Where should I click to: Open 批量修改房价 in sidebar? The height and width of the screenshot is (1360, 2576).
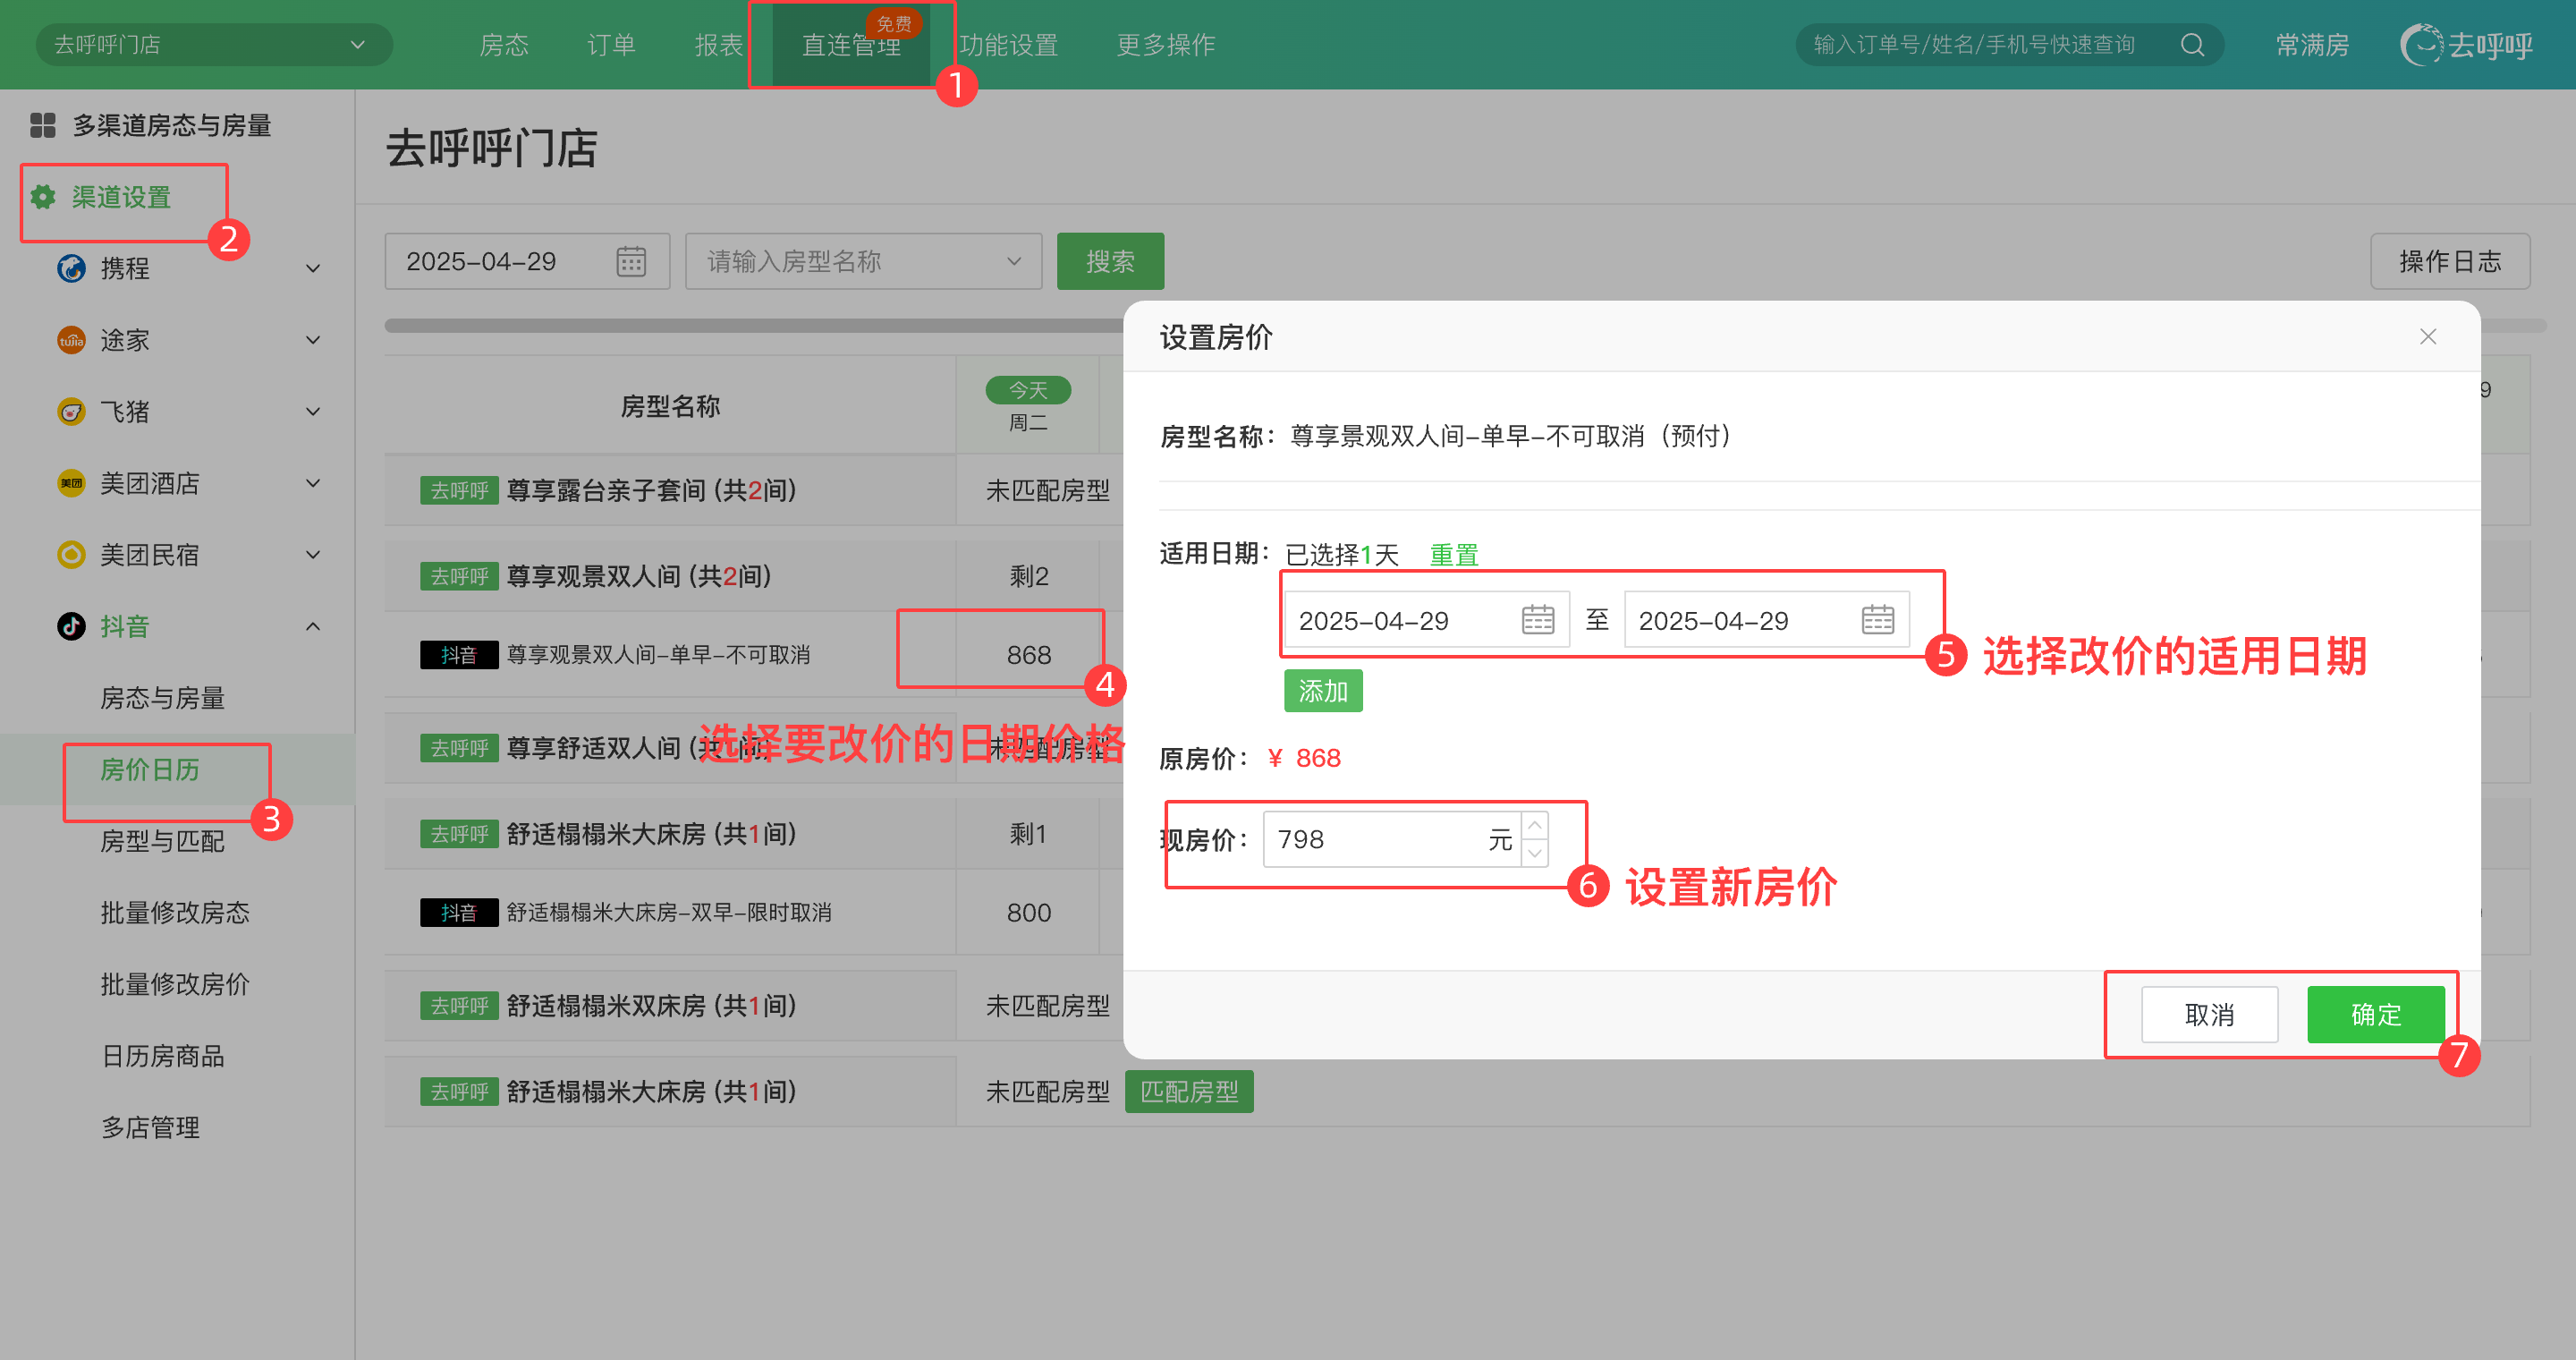click(x=175, y=984)
